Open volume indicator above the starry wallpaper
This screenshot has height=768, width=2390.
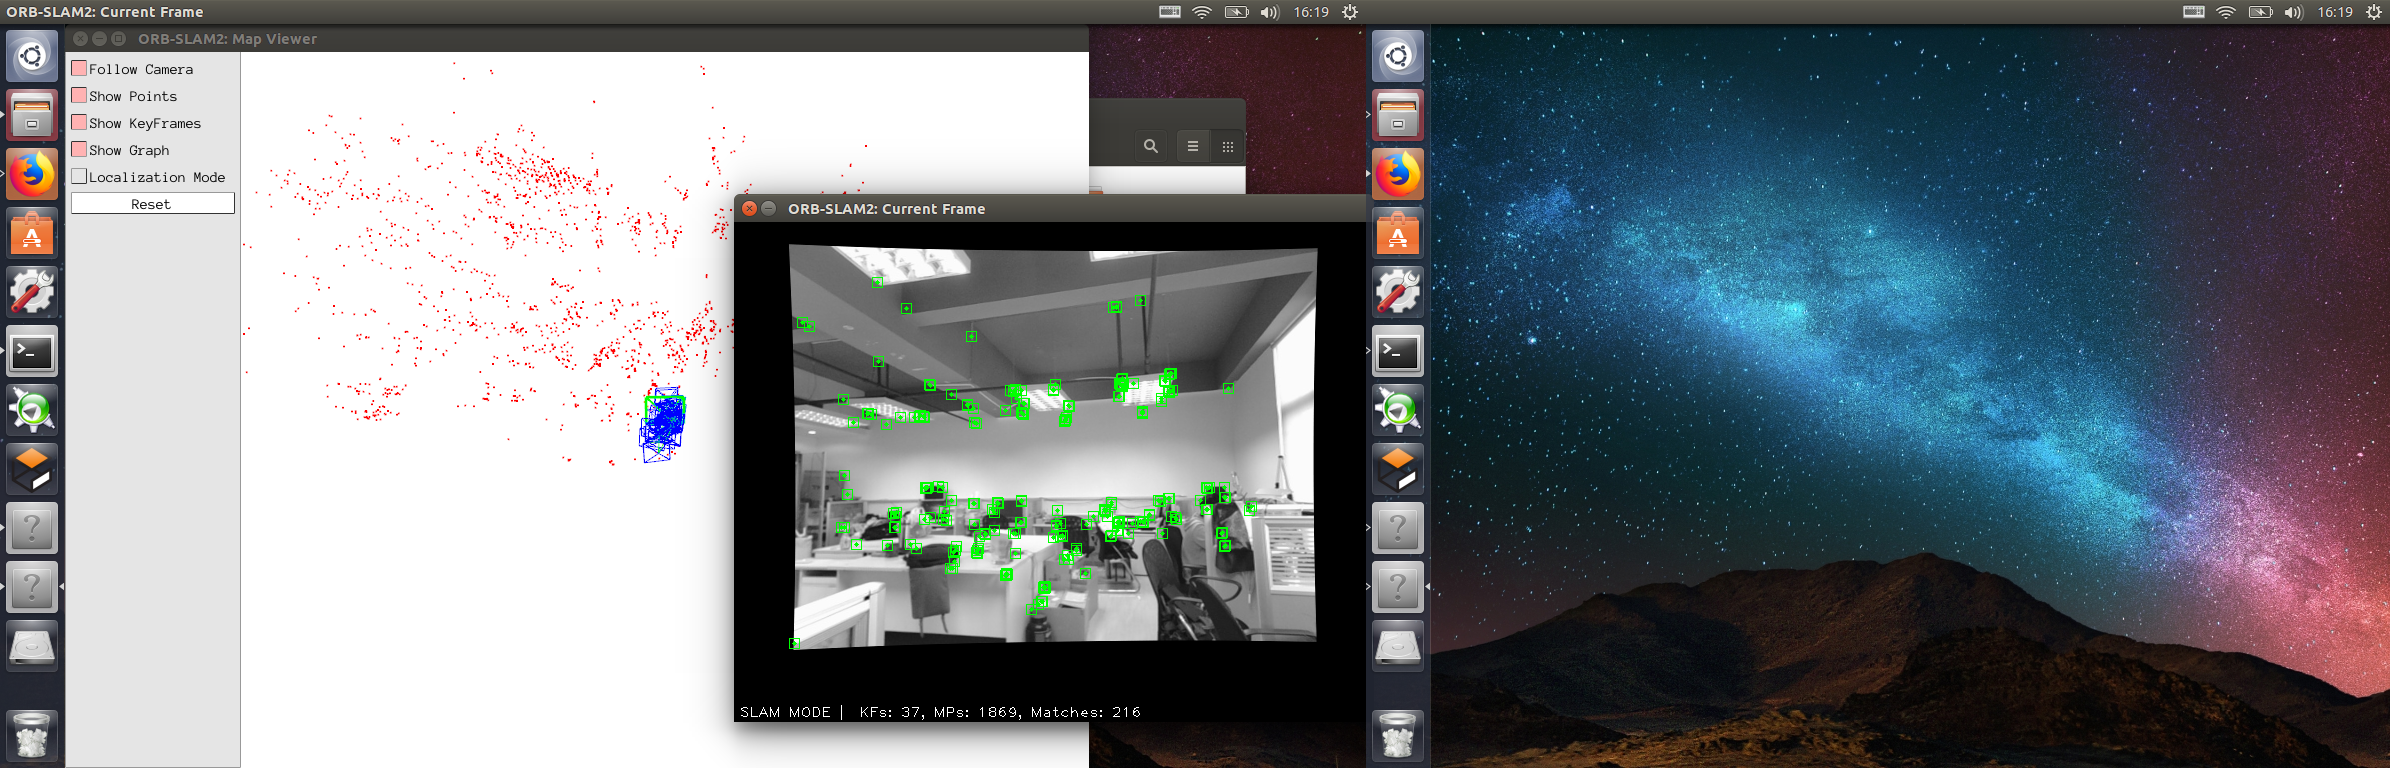pyautogui.click(x=2294, y=12)
